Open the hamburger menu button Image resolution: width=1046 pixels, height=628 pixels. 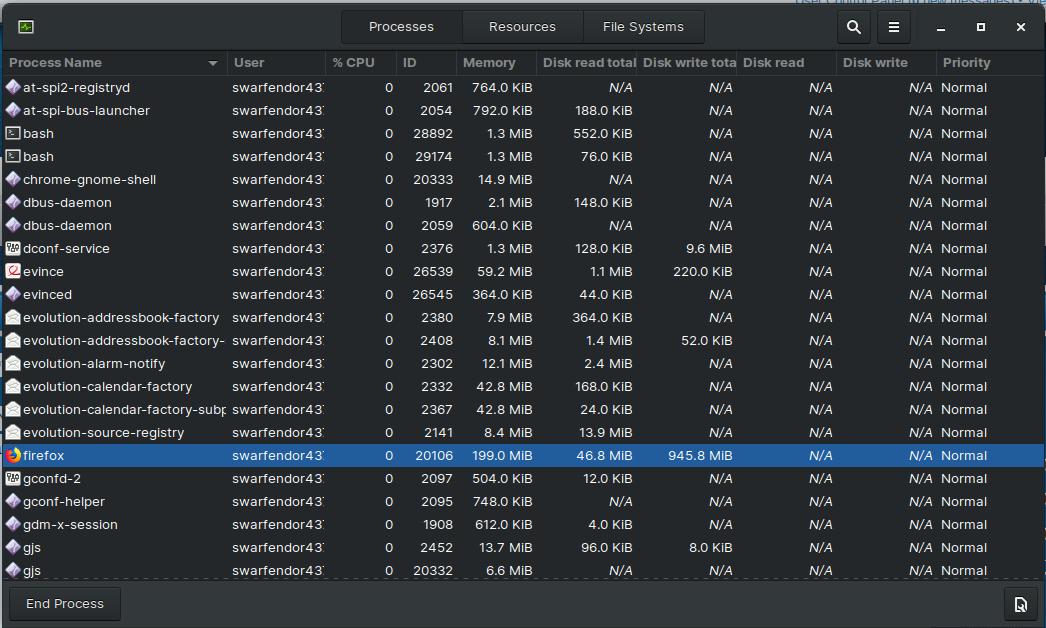tap(894, 28)
